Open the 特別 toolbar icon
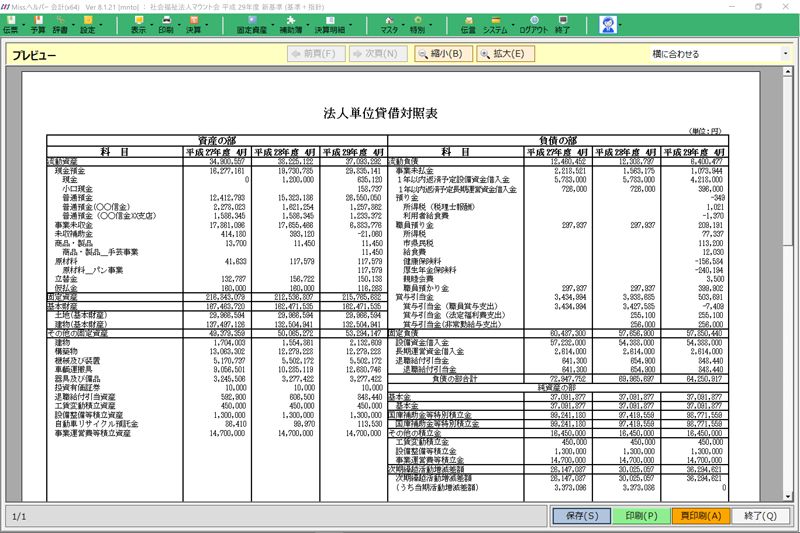The height and width of the screenshot is (533, 800). 417,24
